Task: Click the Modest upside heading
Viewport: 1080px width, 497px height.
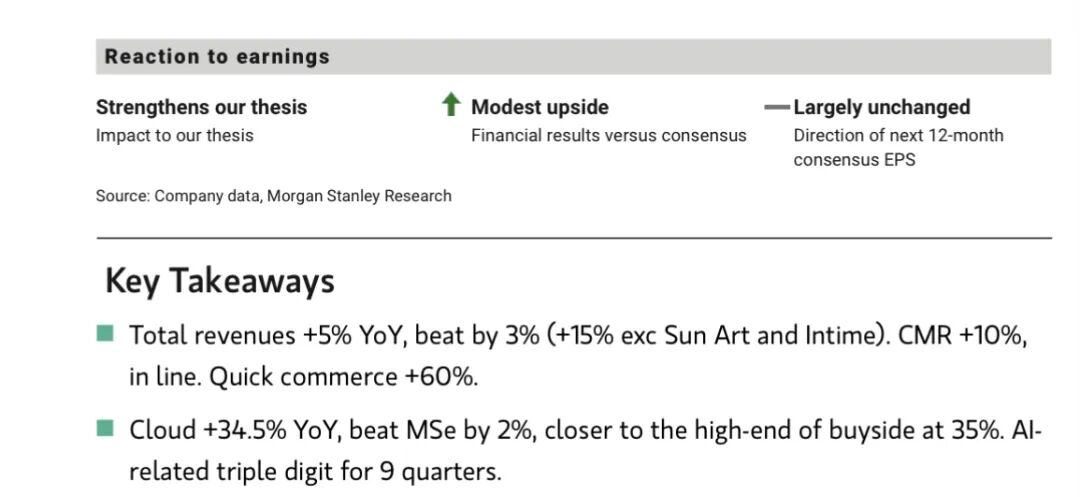Action: [539, 107]
